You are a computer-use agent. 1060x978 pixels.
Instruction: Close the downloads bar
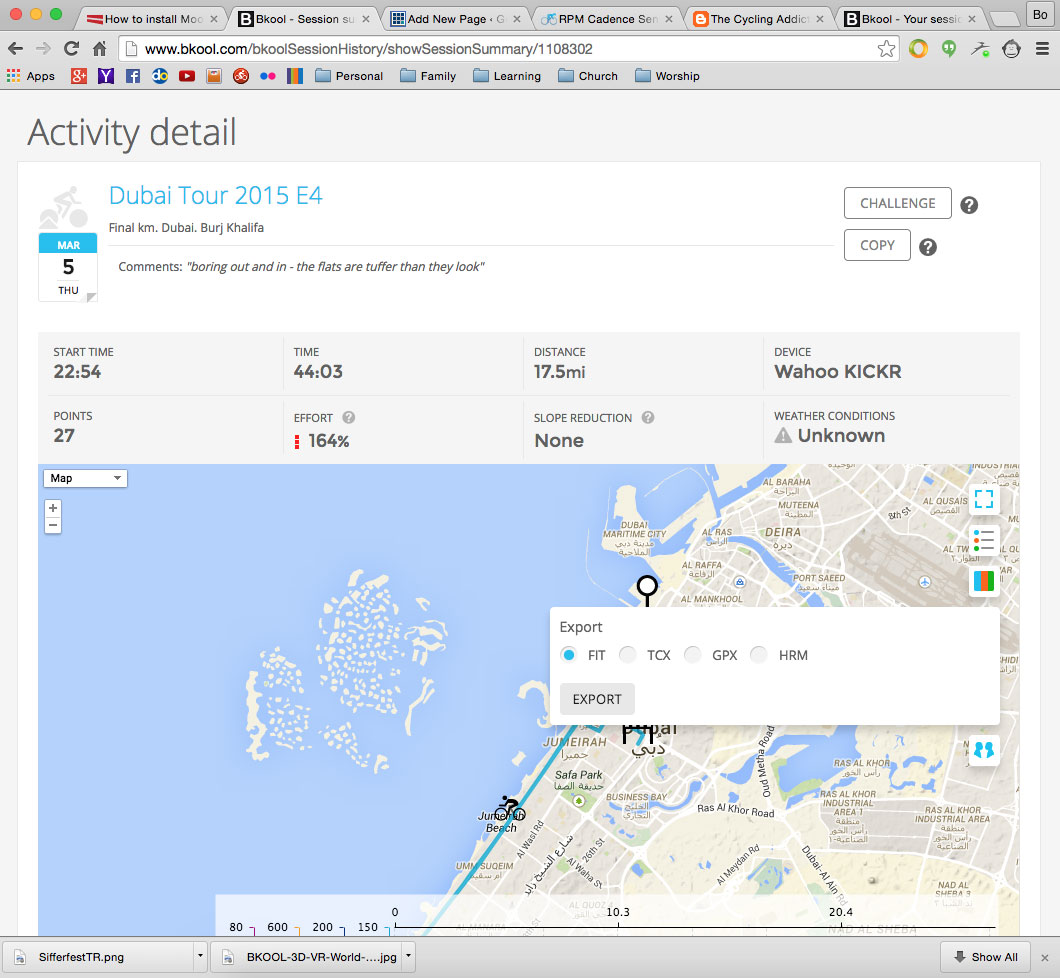(x=1044, y=957)
